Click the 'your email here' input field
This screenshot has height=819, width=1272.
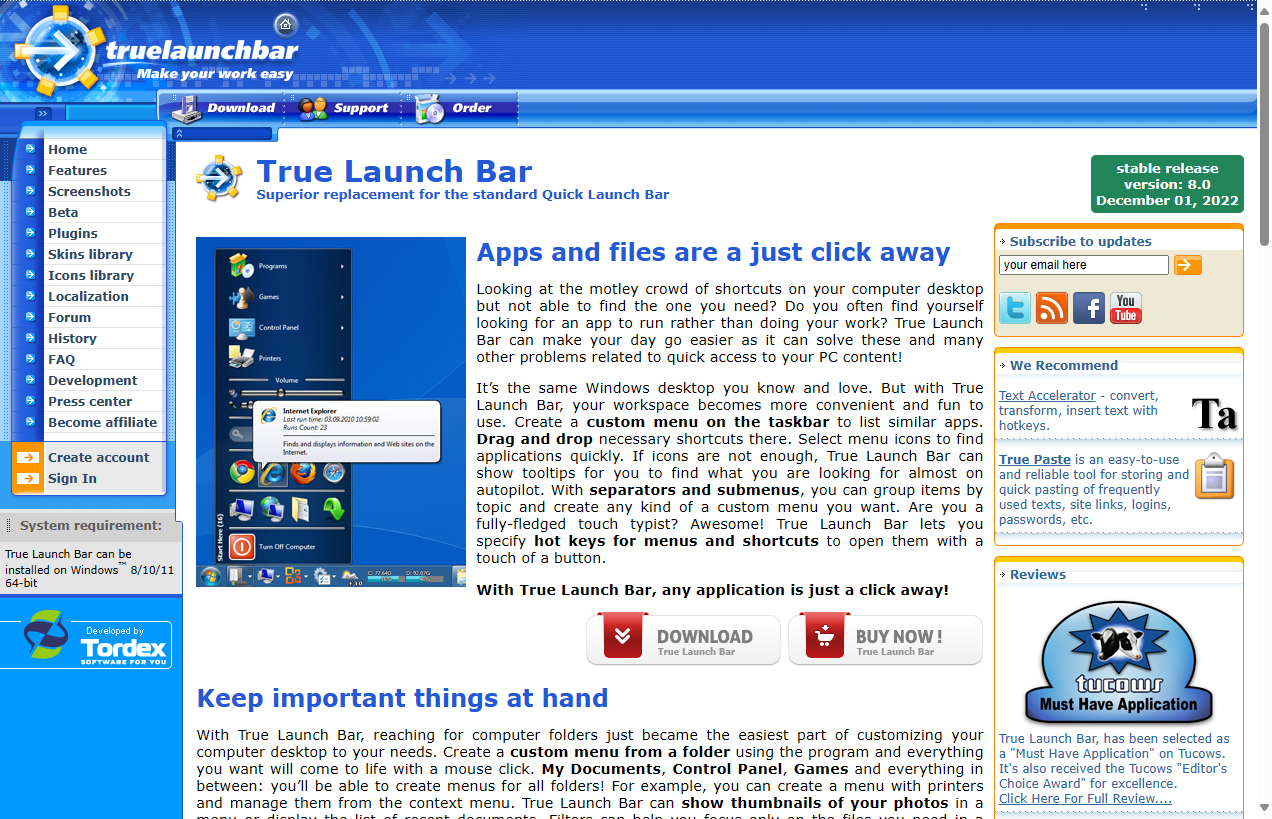[x=1083, y=264]
